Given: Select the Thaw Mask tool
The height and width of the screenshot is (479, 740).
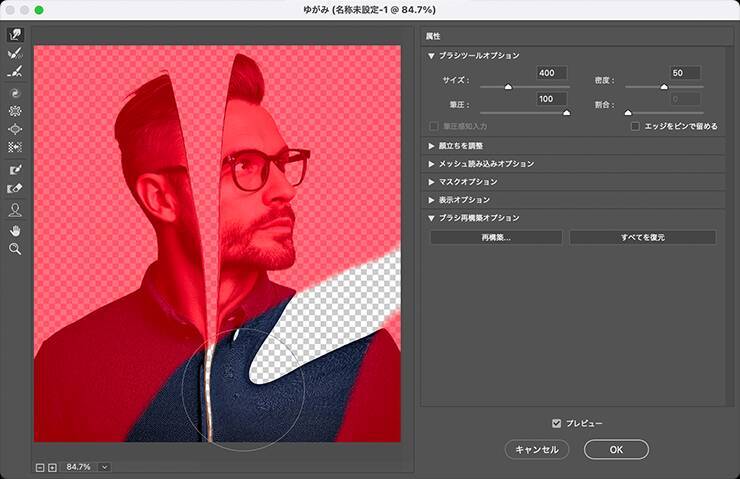Looking at the screenshot, I should (x=15, y=188).
